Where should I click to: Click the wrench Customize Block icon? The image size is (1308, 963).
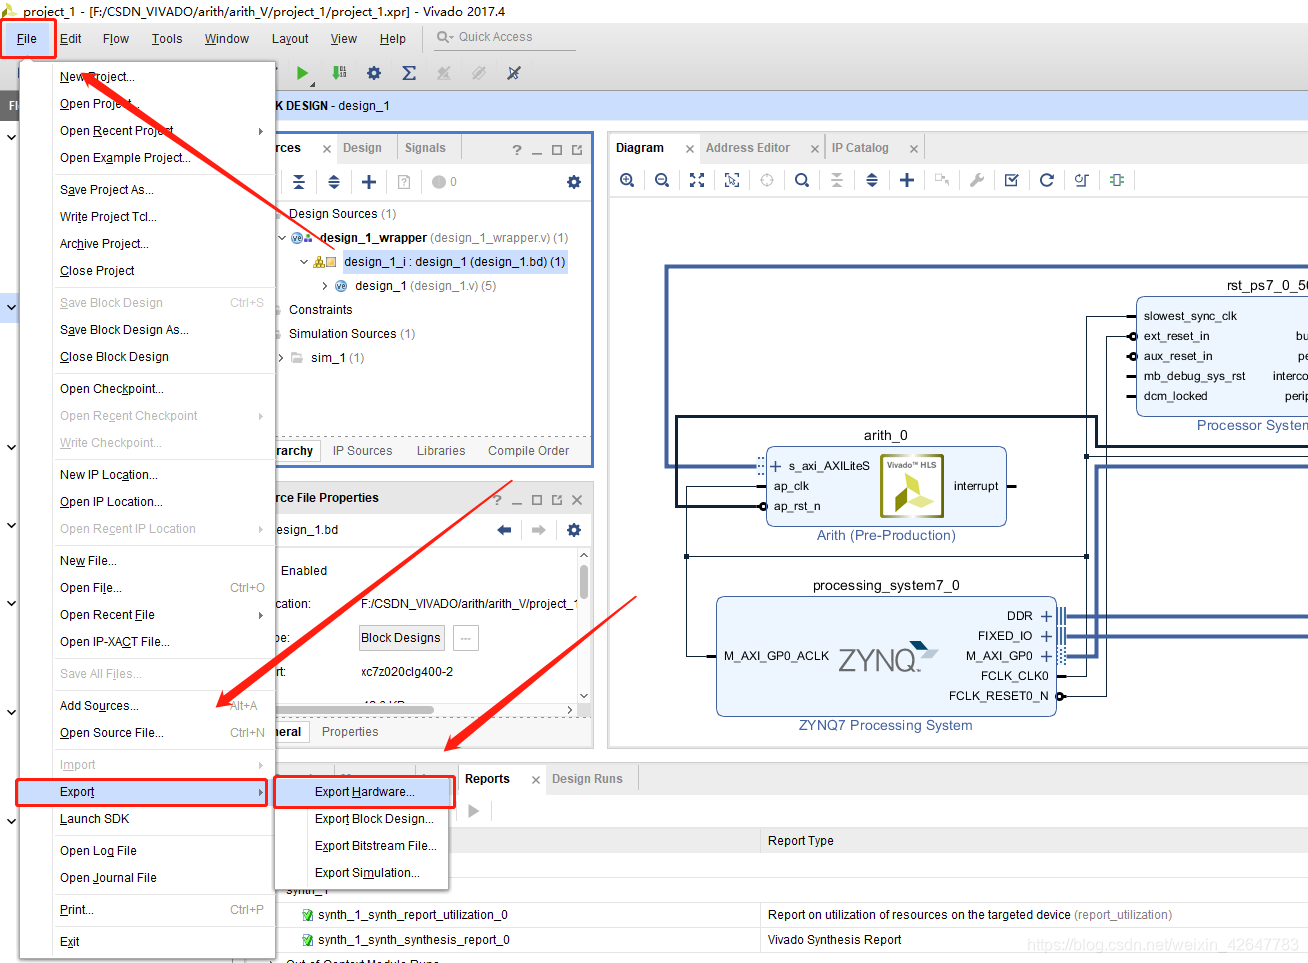point(977,180)
